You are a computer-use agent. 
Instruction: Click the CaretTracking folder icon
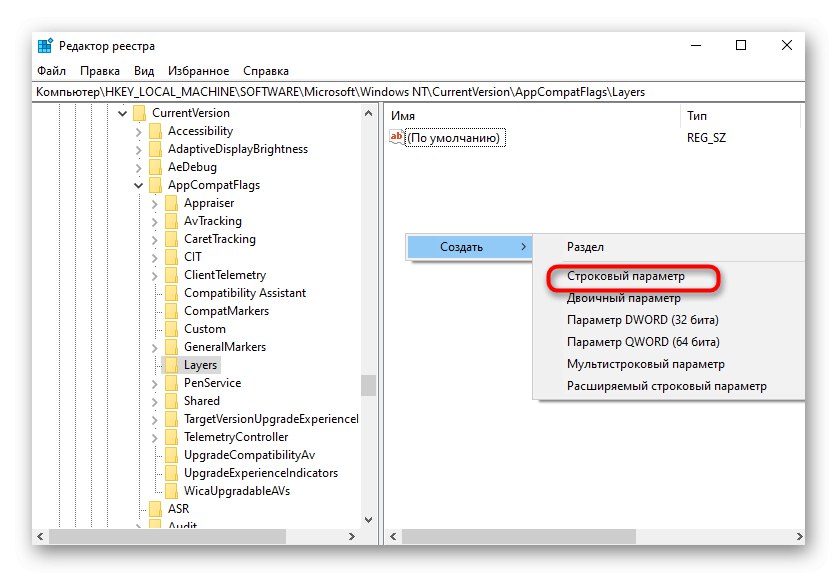pos(171,239)
